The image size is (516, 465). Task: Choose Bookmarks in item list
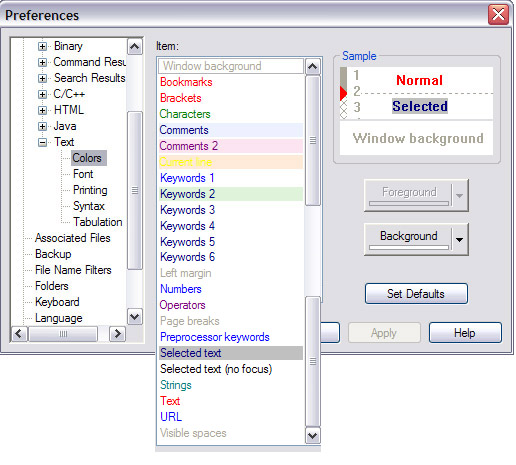[x=231, y=82]
